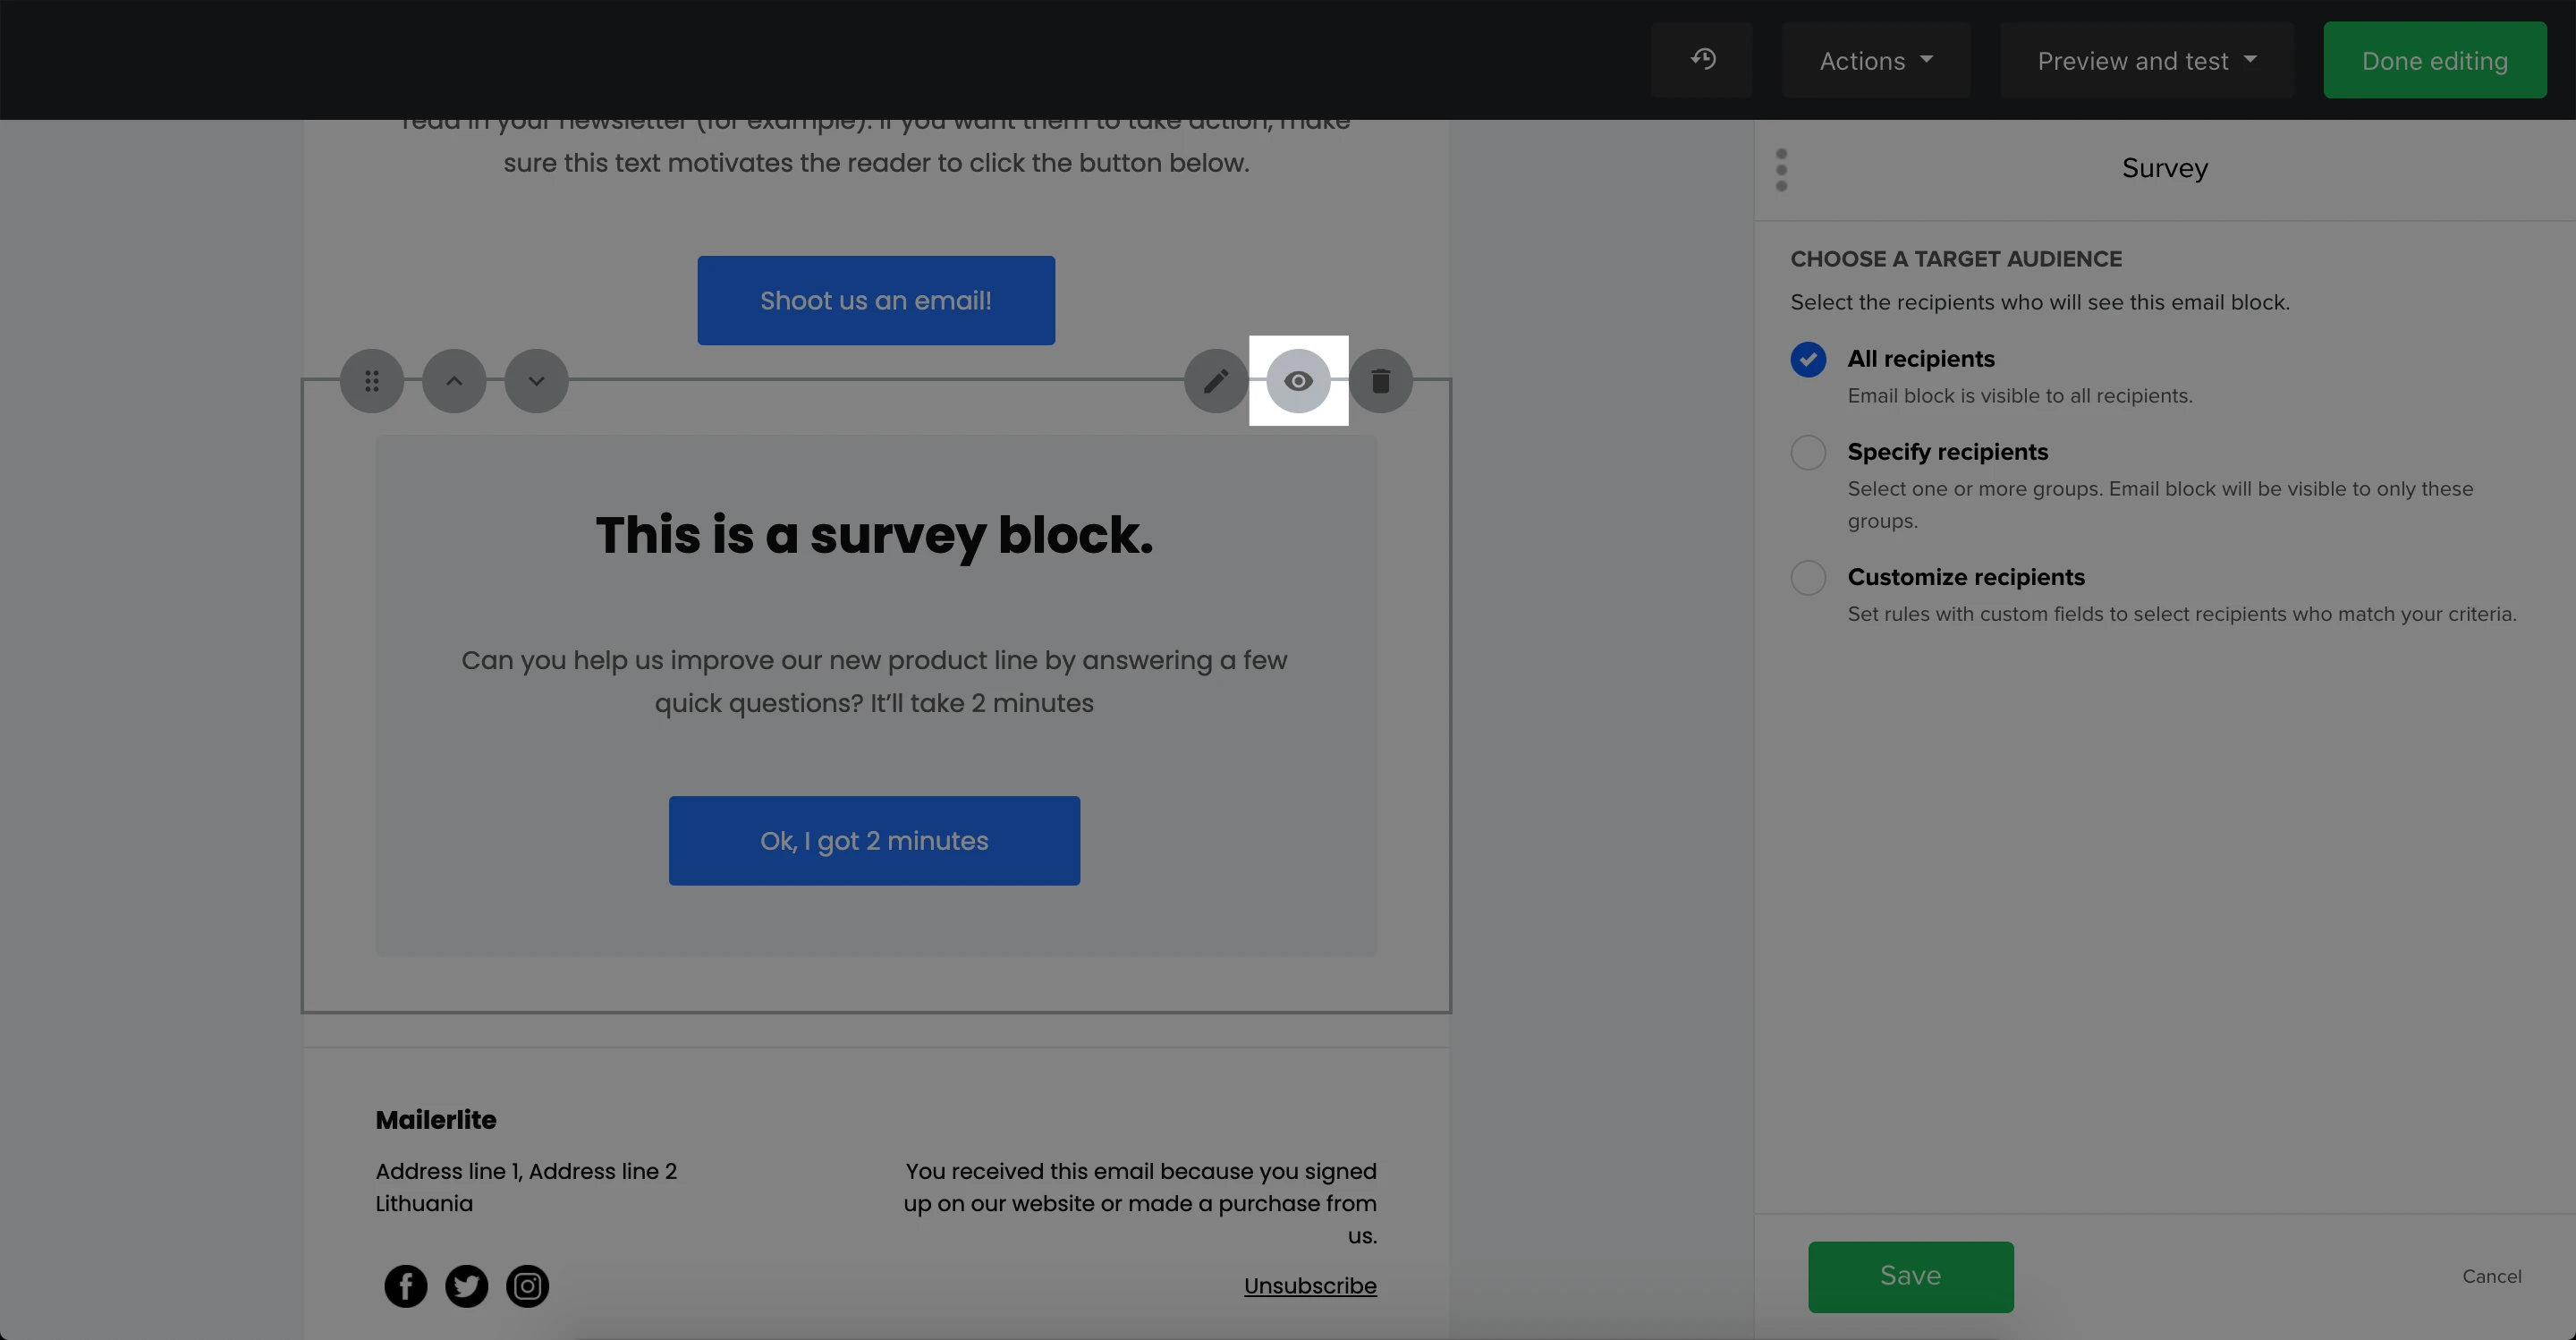Click the Twitter footer icon

coord(466,1286)
